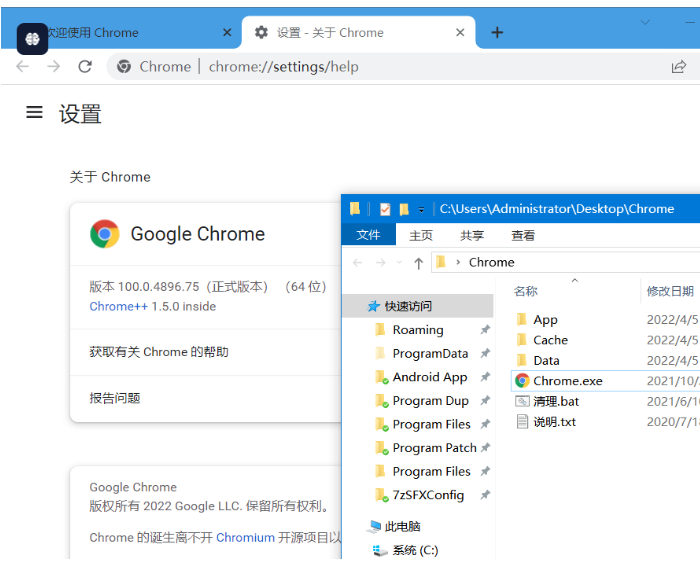Close the 设置 - 关于 Chrome tab
Viewport: 700px width, 575px height.
(x=460, y=33)
